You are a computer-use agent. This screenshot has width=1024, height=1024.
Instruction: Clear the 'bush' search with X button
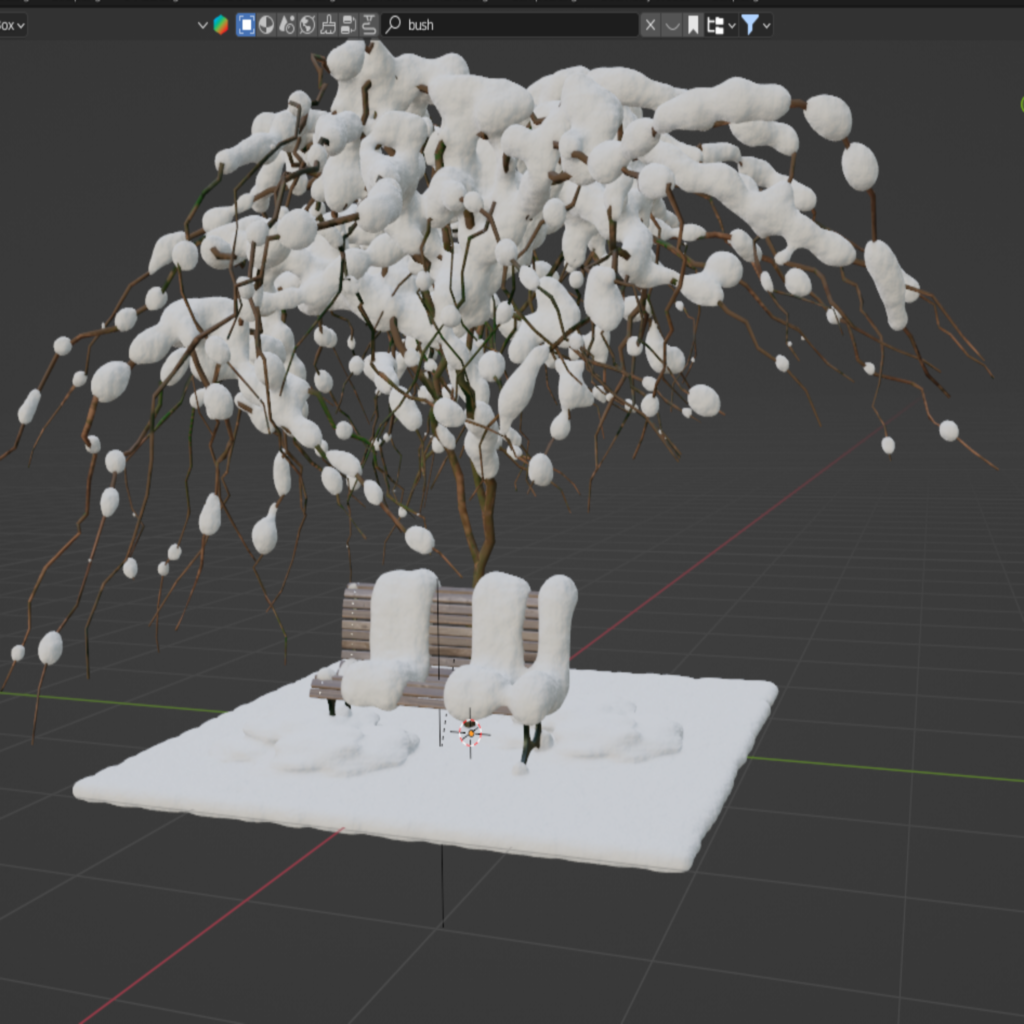coord(650,25)
